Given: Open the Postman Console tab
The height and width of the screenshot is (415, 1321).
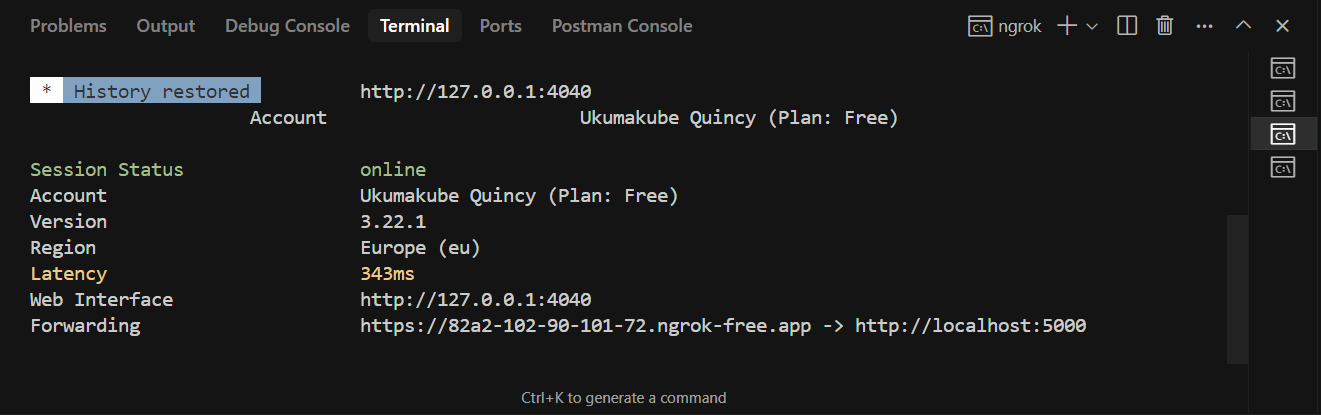Looking at the screenshot, I should point(622,26).
